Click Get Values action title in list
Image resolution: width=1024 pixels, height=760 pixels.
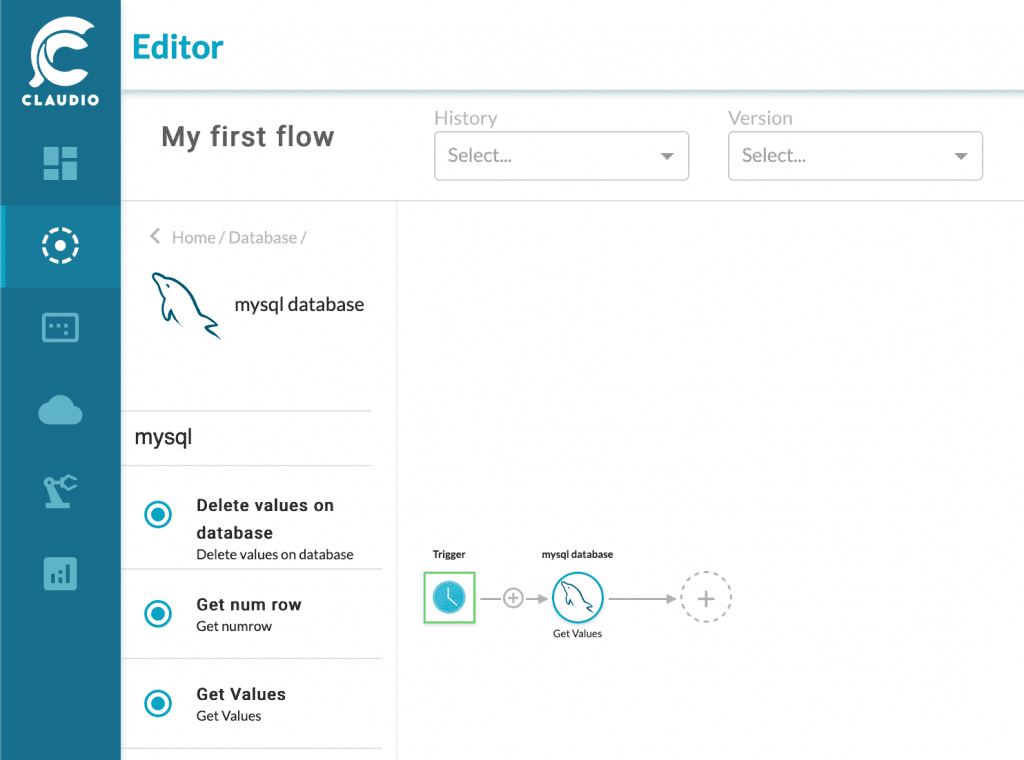(241, 694)
